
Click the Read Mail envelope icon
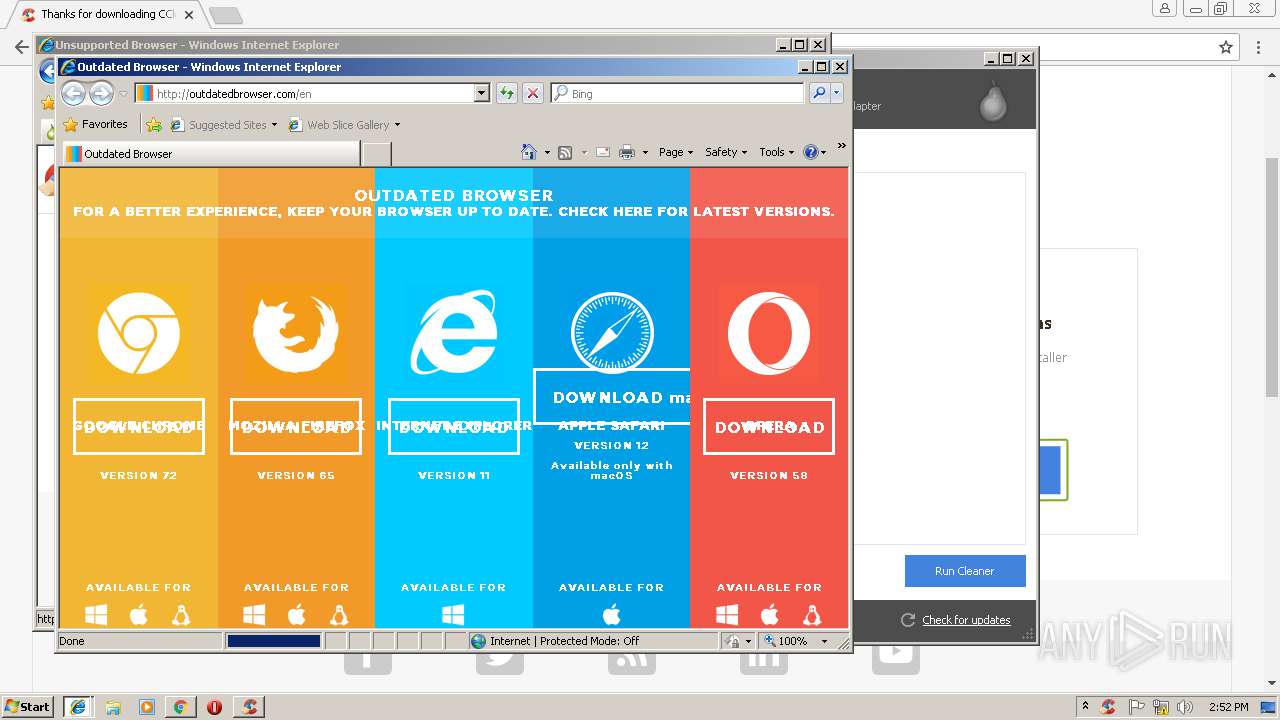tap(603, 152)
